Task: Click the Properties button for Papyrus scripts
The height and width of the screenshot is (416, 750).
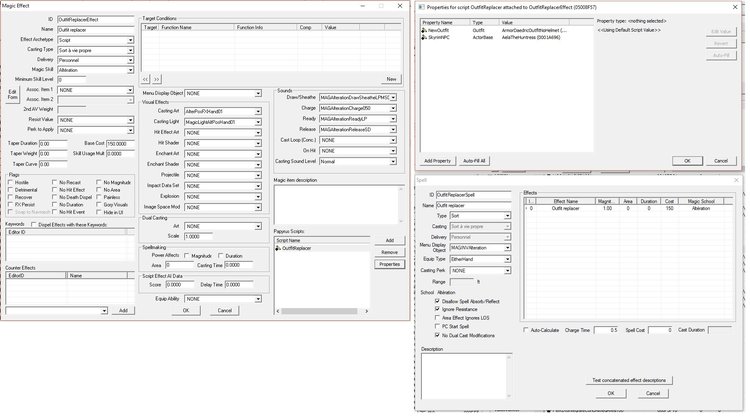Action: tap(389, 264)
